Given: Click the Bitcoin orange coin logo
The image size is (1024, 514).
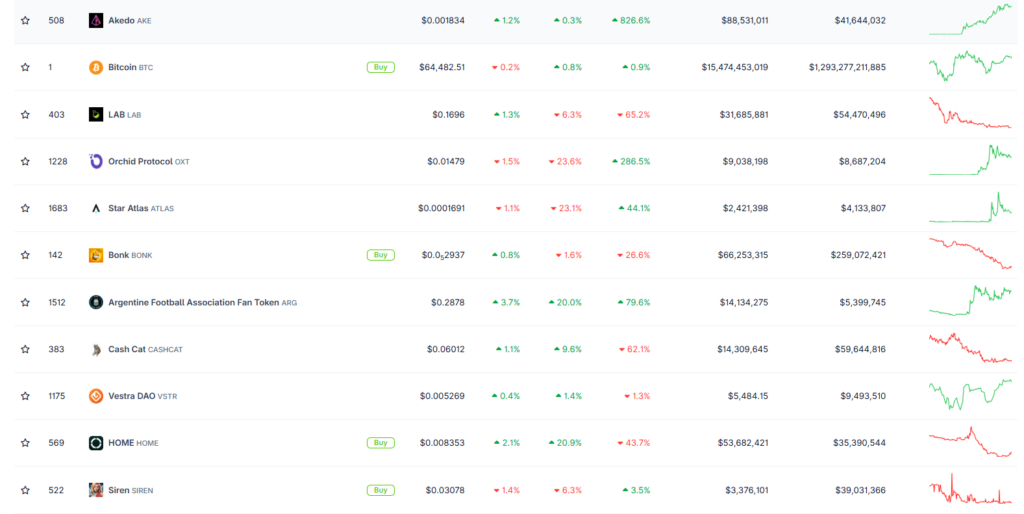Looking at the screenshot, I should tap(96, 67).
